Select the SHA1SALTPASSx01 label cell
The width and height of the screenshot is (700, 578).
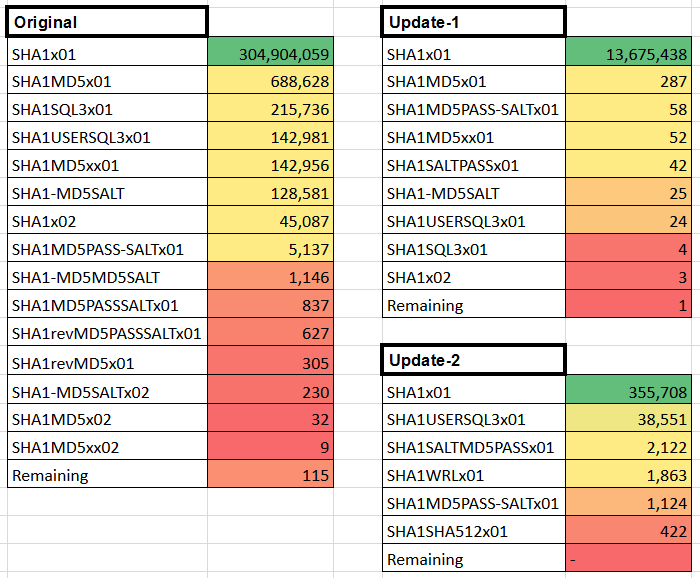474,164
